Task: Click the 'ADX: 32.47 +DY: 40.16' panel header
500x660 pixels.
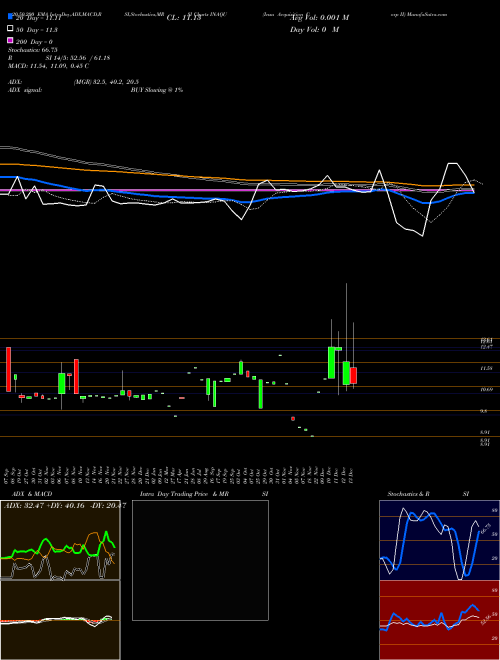Action: (x=45, y=506)
